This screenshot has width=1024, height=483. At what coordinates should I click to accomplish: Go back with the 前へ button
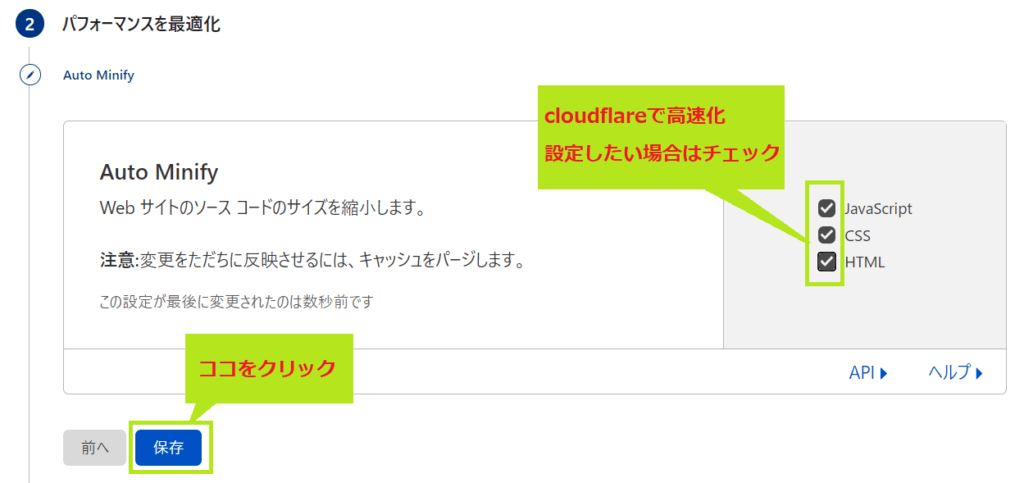[x=95, y=448]
